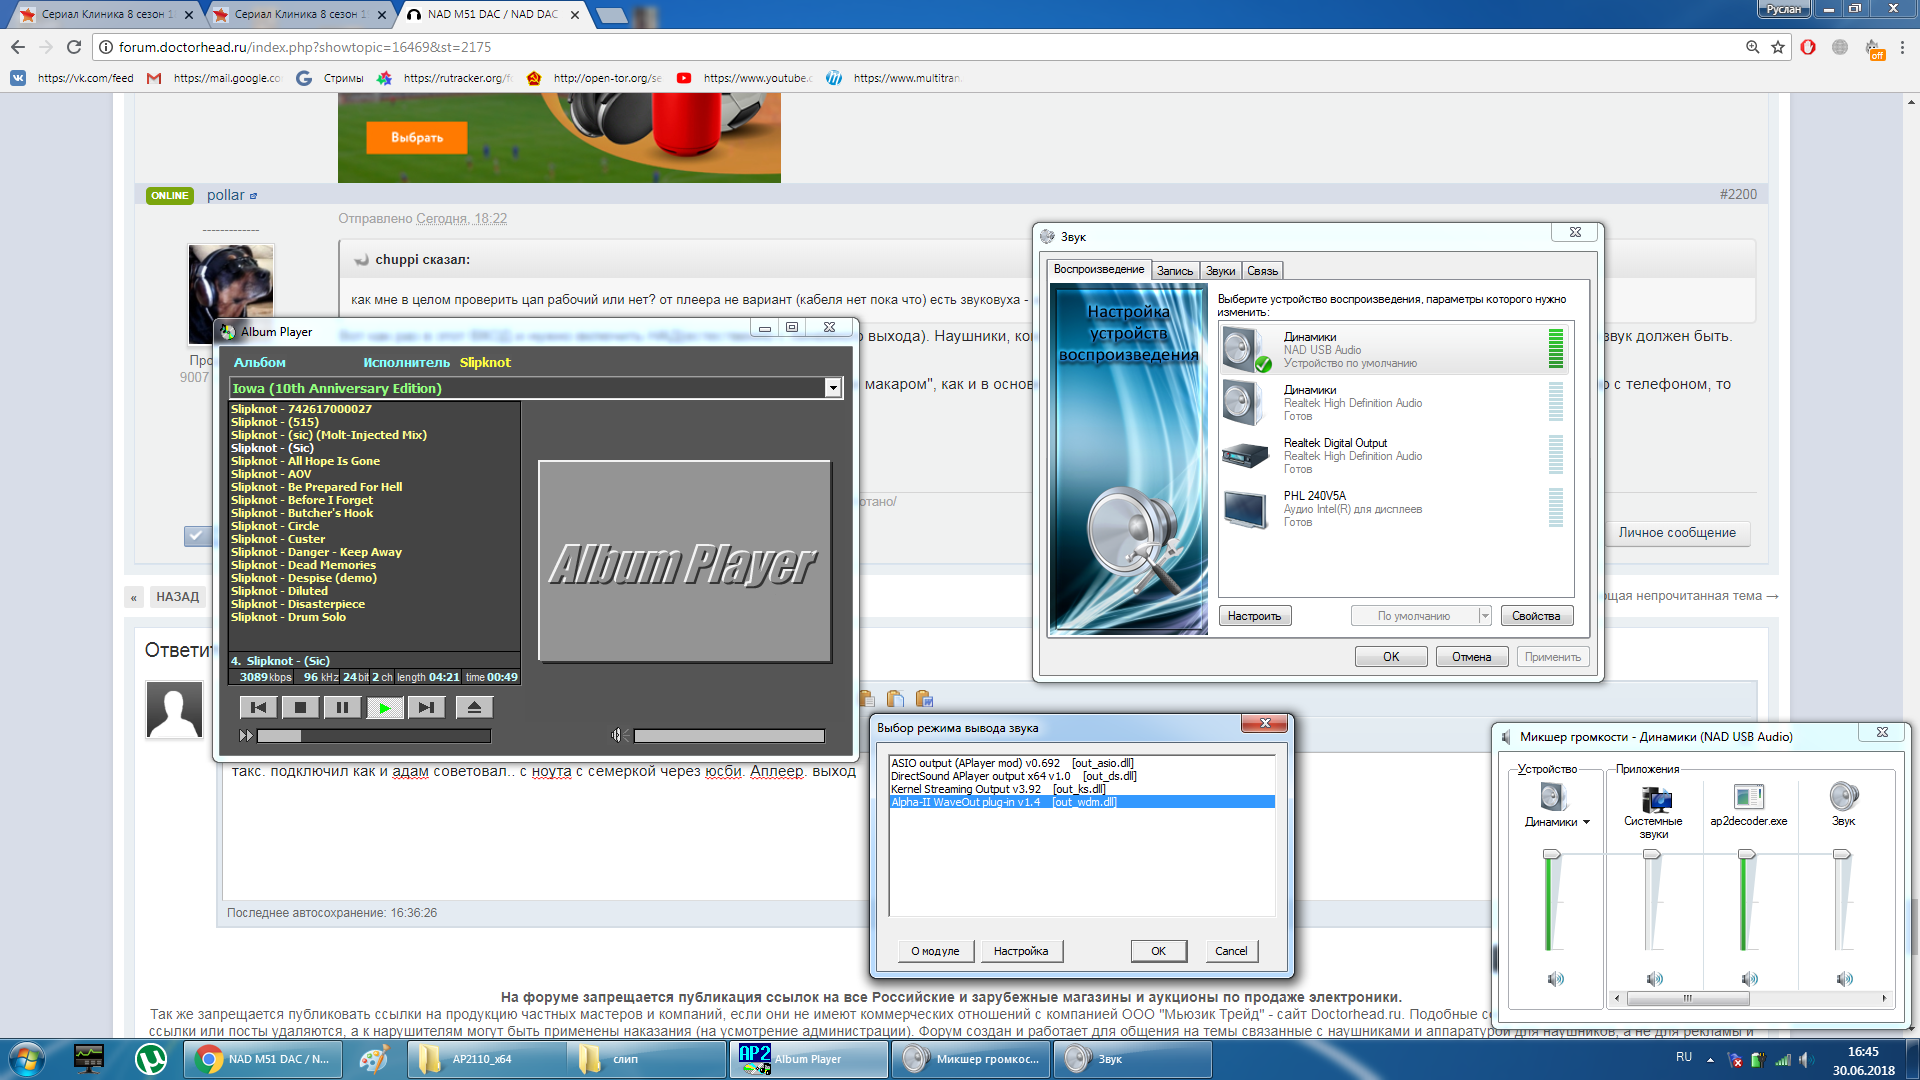
Task: Select PHL 240V5A display audio device
Action: coord(1394,508)
